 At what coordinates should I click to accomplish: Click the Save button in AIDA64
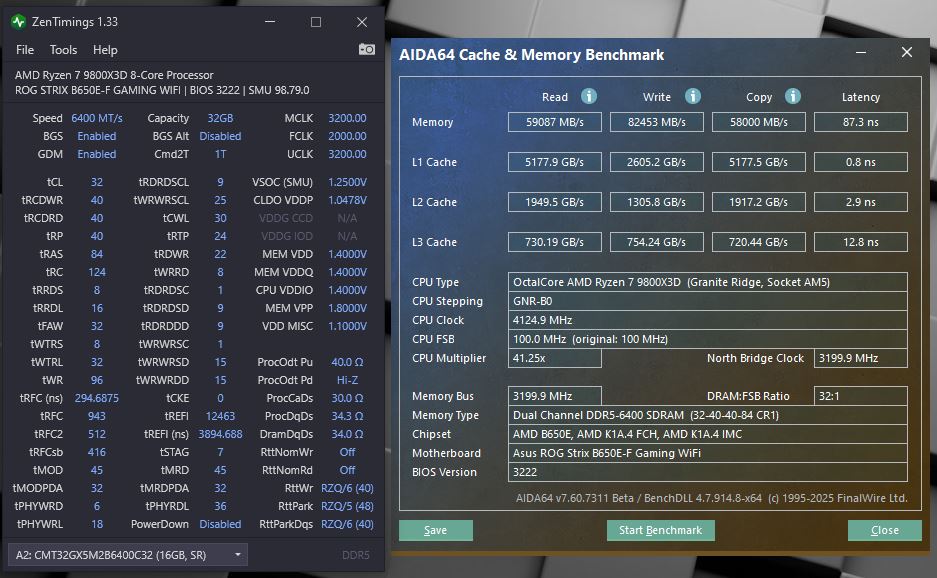pyautogui.click(x=436, y=530)
